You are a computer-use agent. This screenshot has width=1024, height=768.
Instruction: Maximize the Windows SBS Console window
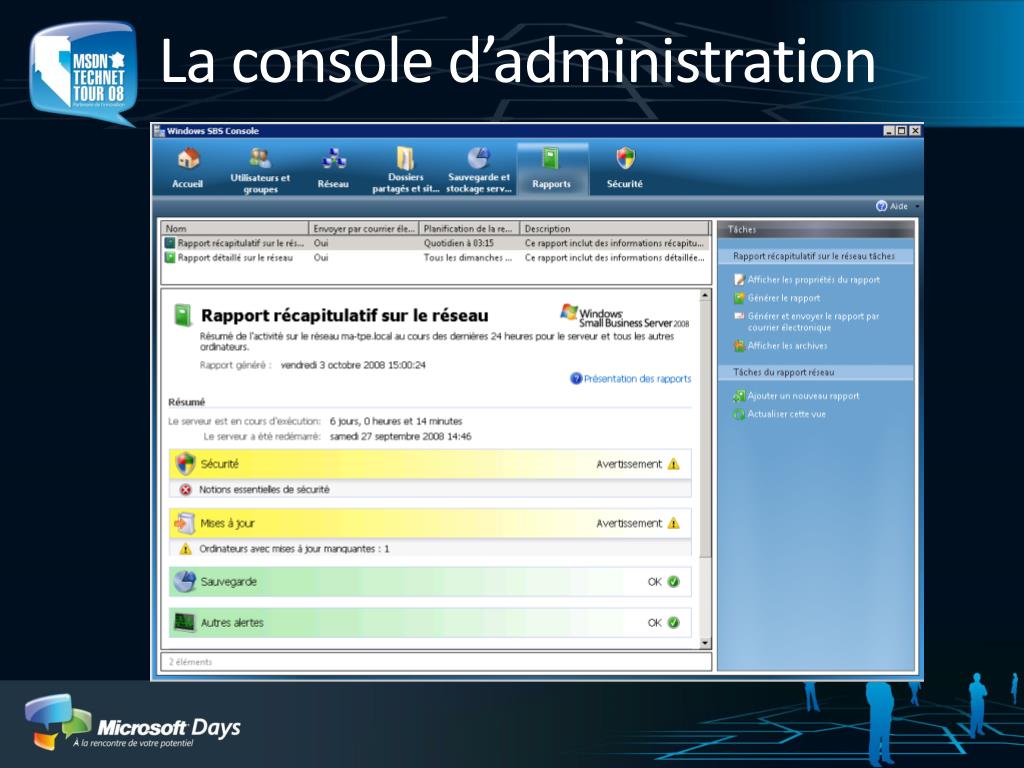(x=902, y=131)
